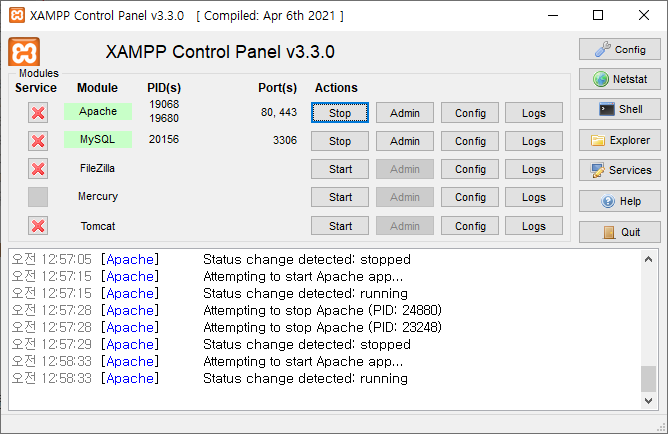Click the Mercury module label
The image size is (668, 434).
[98, 196]
